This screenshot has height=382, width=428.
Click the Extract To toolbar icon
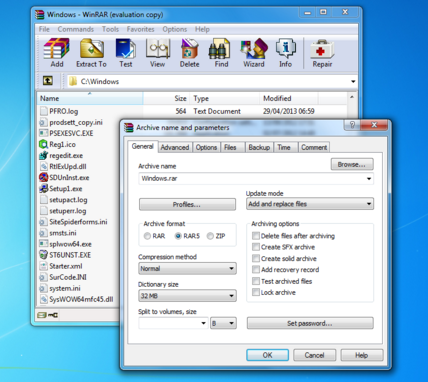[91, 48]
